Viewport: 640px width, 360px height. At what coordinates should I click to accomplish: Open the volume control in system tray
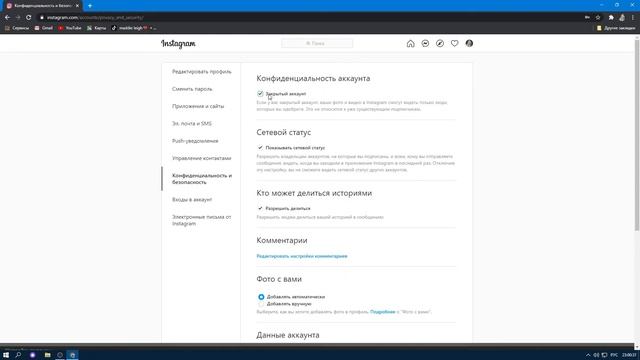pyautogui.click(x=596, y=355)
